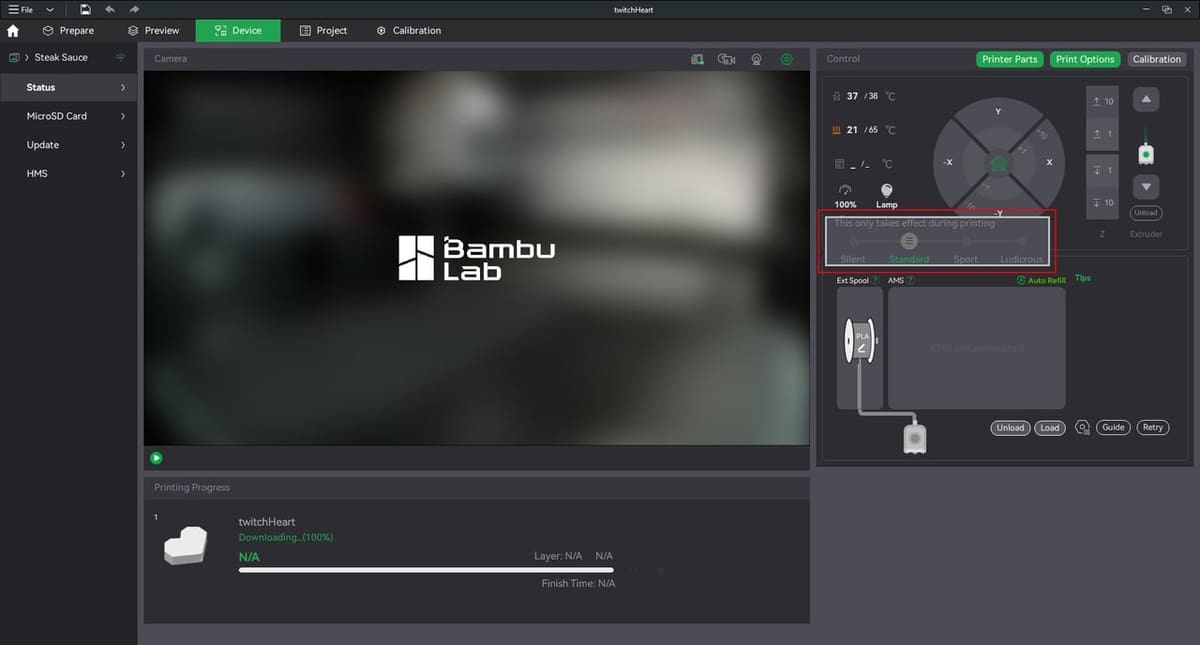The width and height of the screenshot is (1200, 645).
Task: Toggle the Lamp light icon
Action: click(886, 190)
